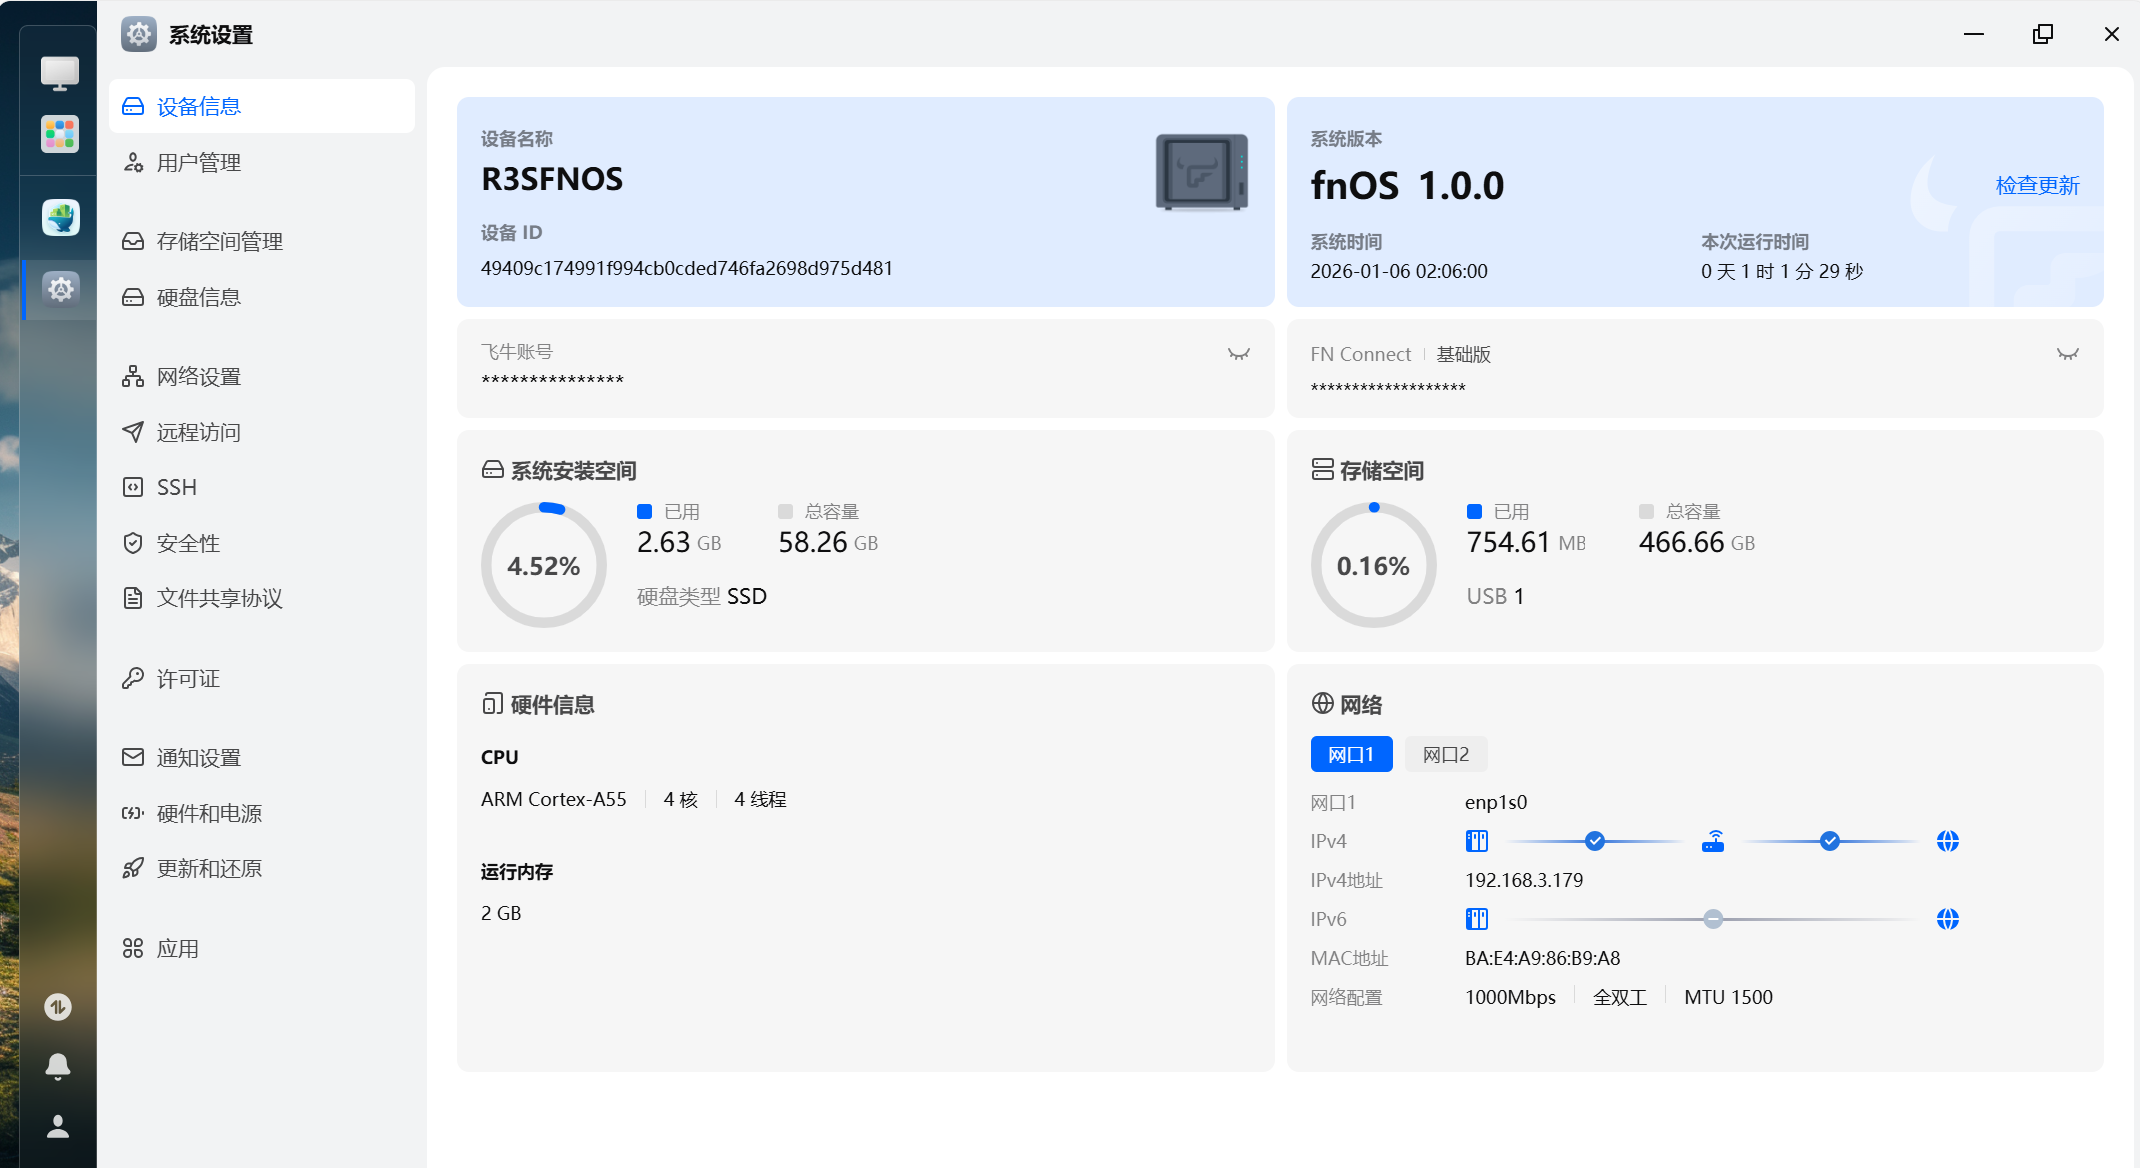2140x1168 pixels.
Task: Reveal the hidden 飞牛账号 with eye icon
Action: coord(1238,354)
